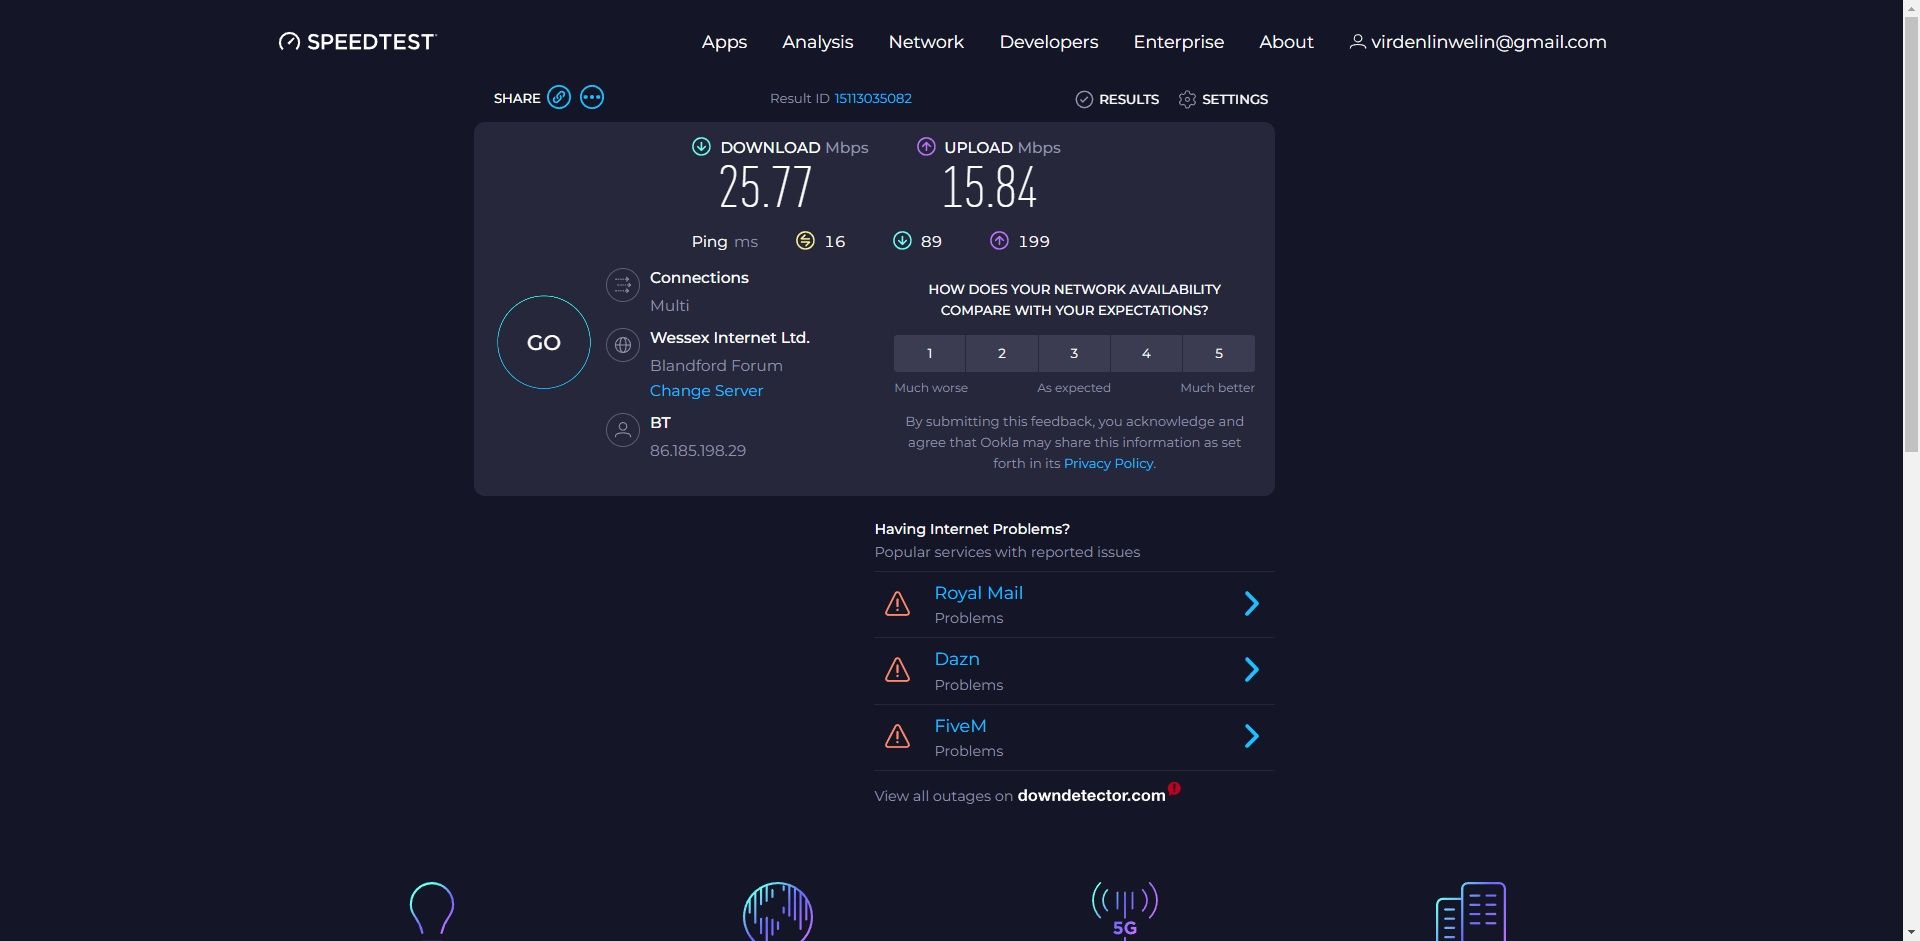1920x941 pixels.
Task: Click the Connections icon next to Multi
Action: (x=622, y=285)
